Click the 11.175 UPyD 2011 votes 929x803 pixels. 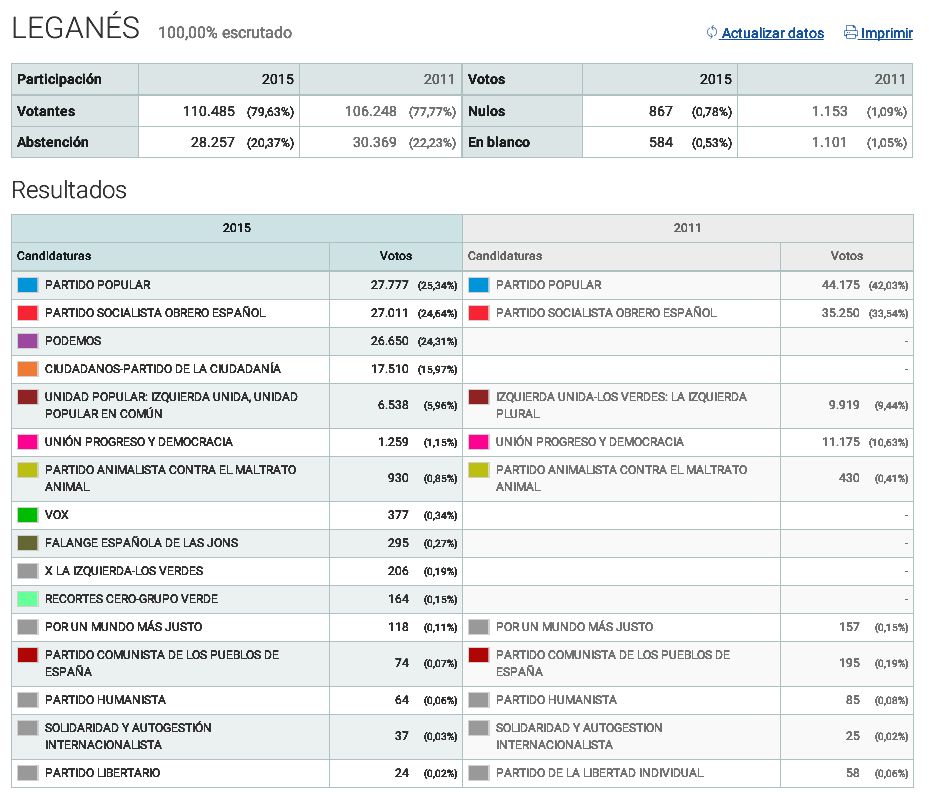coord(840,442)
